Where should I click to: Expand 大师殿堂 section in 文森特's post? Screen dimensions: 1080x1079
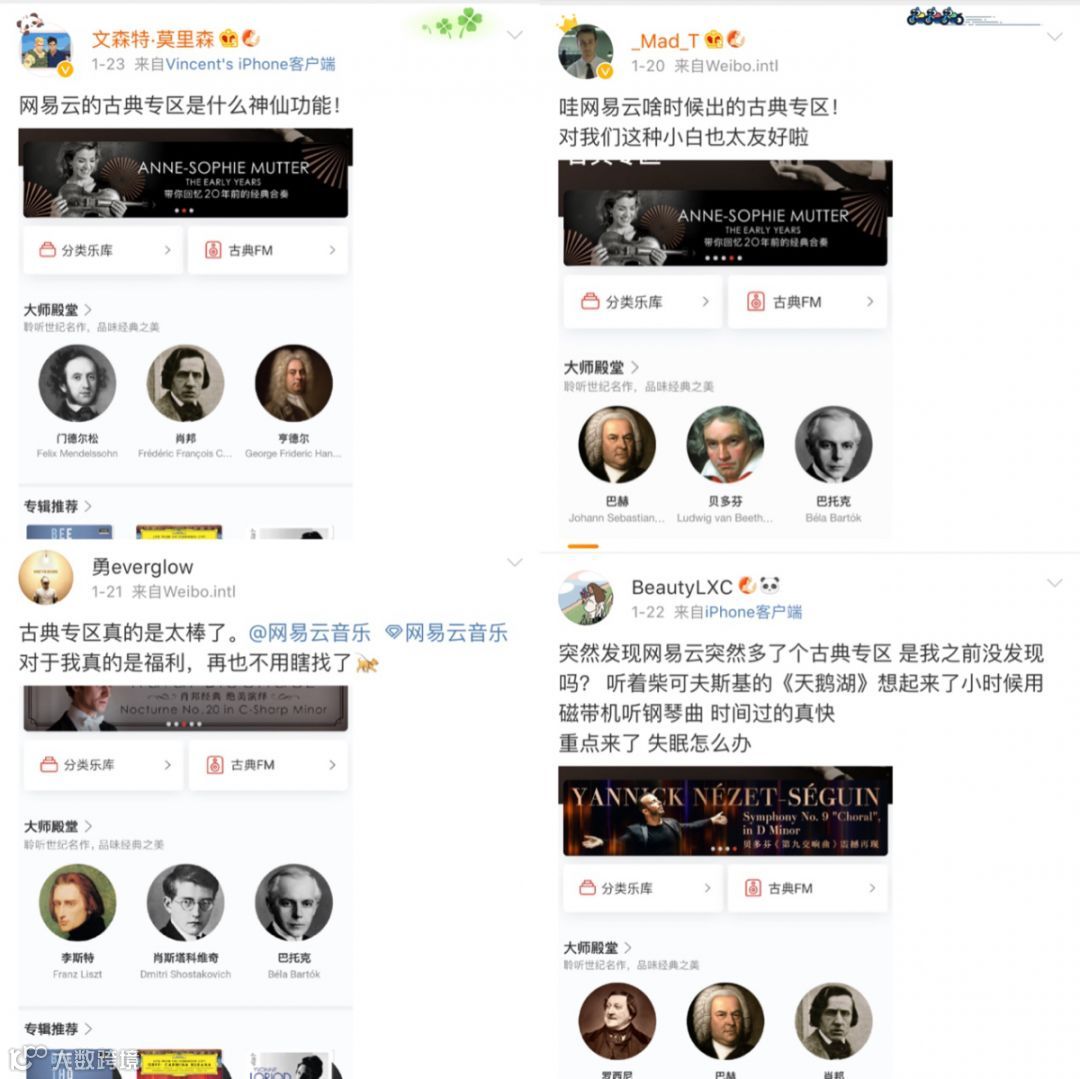tap(58, 309)
